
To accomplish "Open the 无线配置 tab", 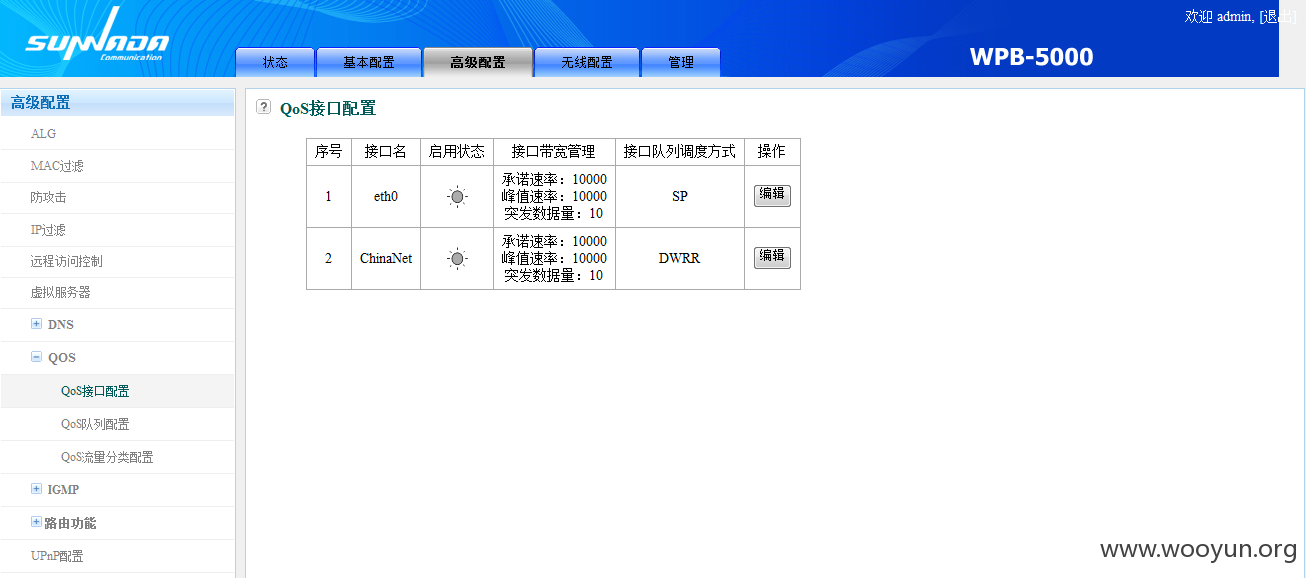I will (587, 62).
